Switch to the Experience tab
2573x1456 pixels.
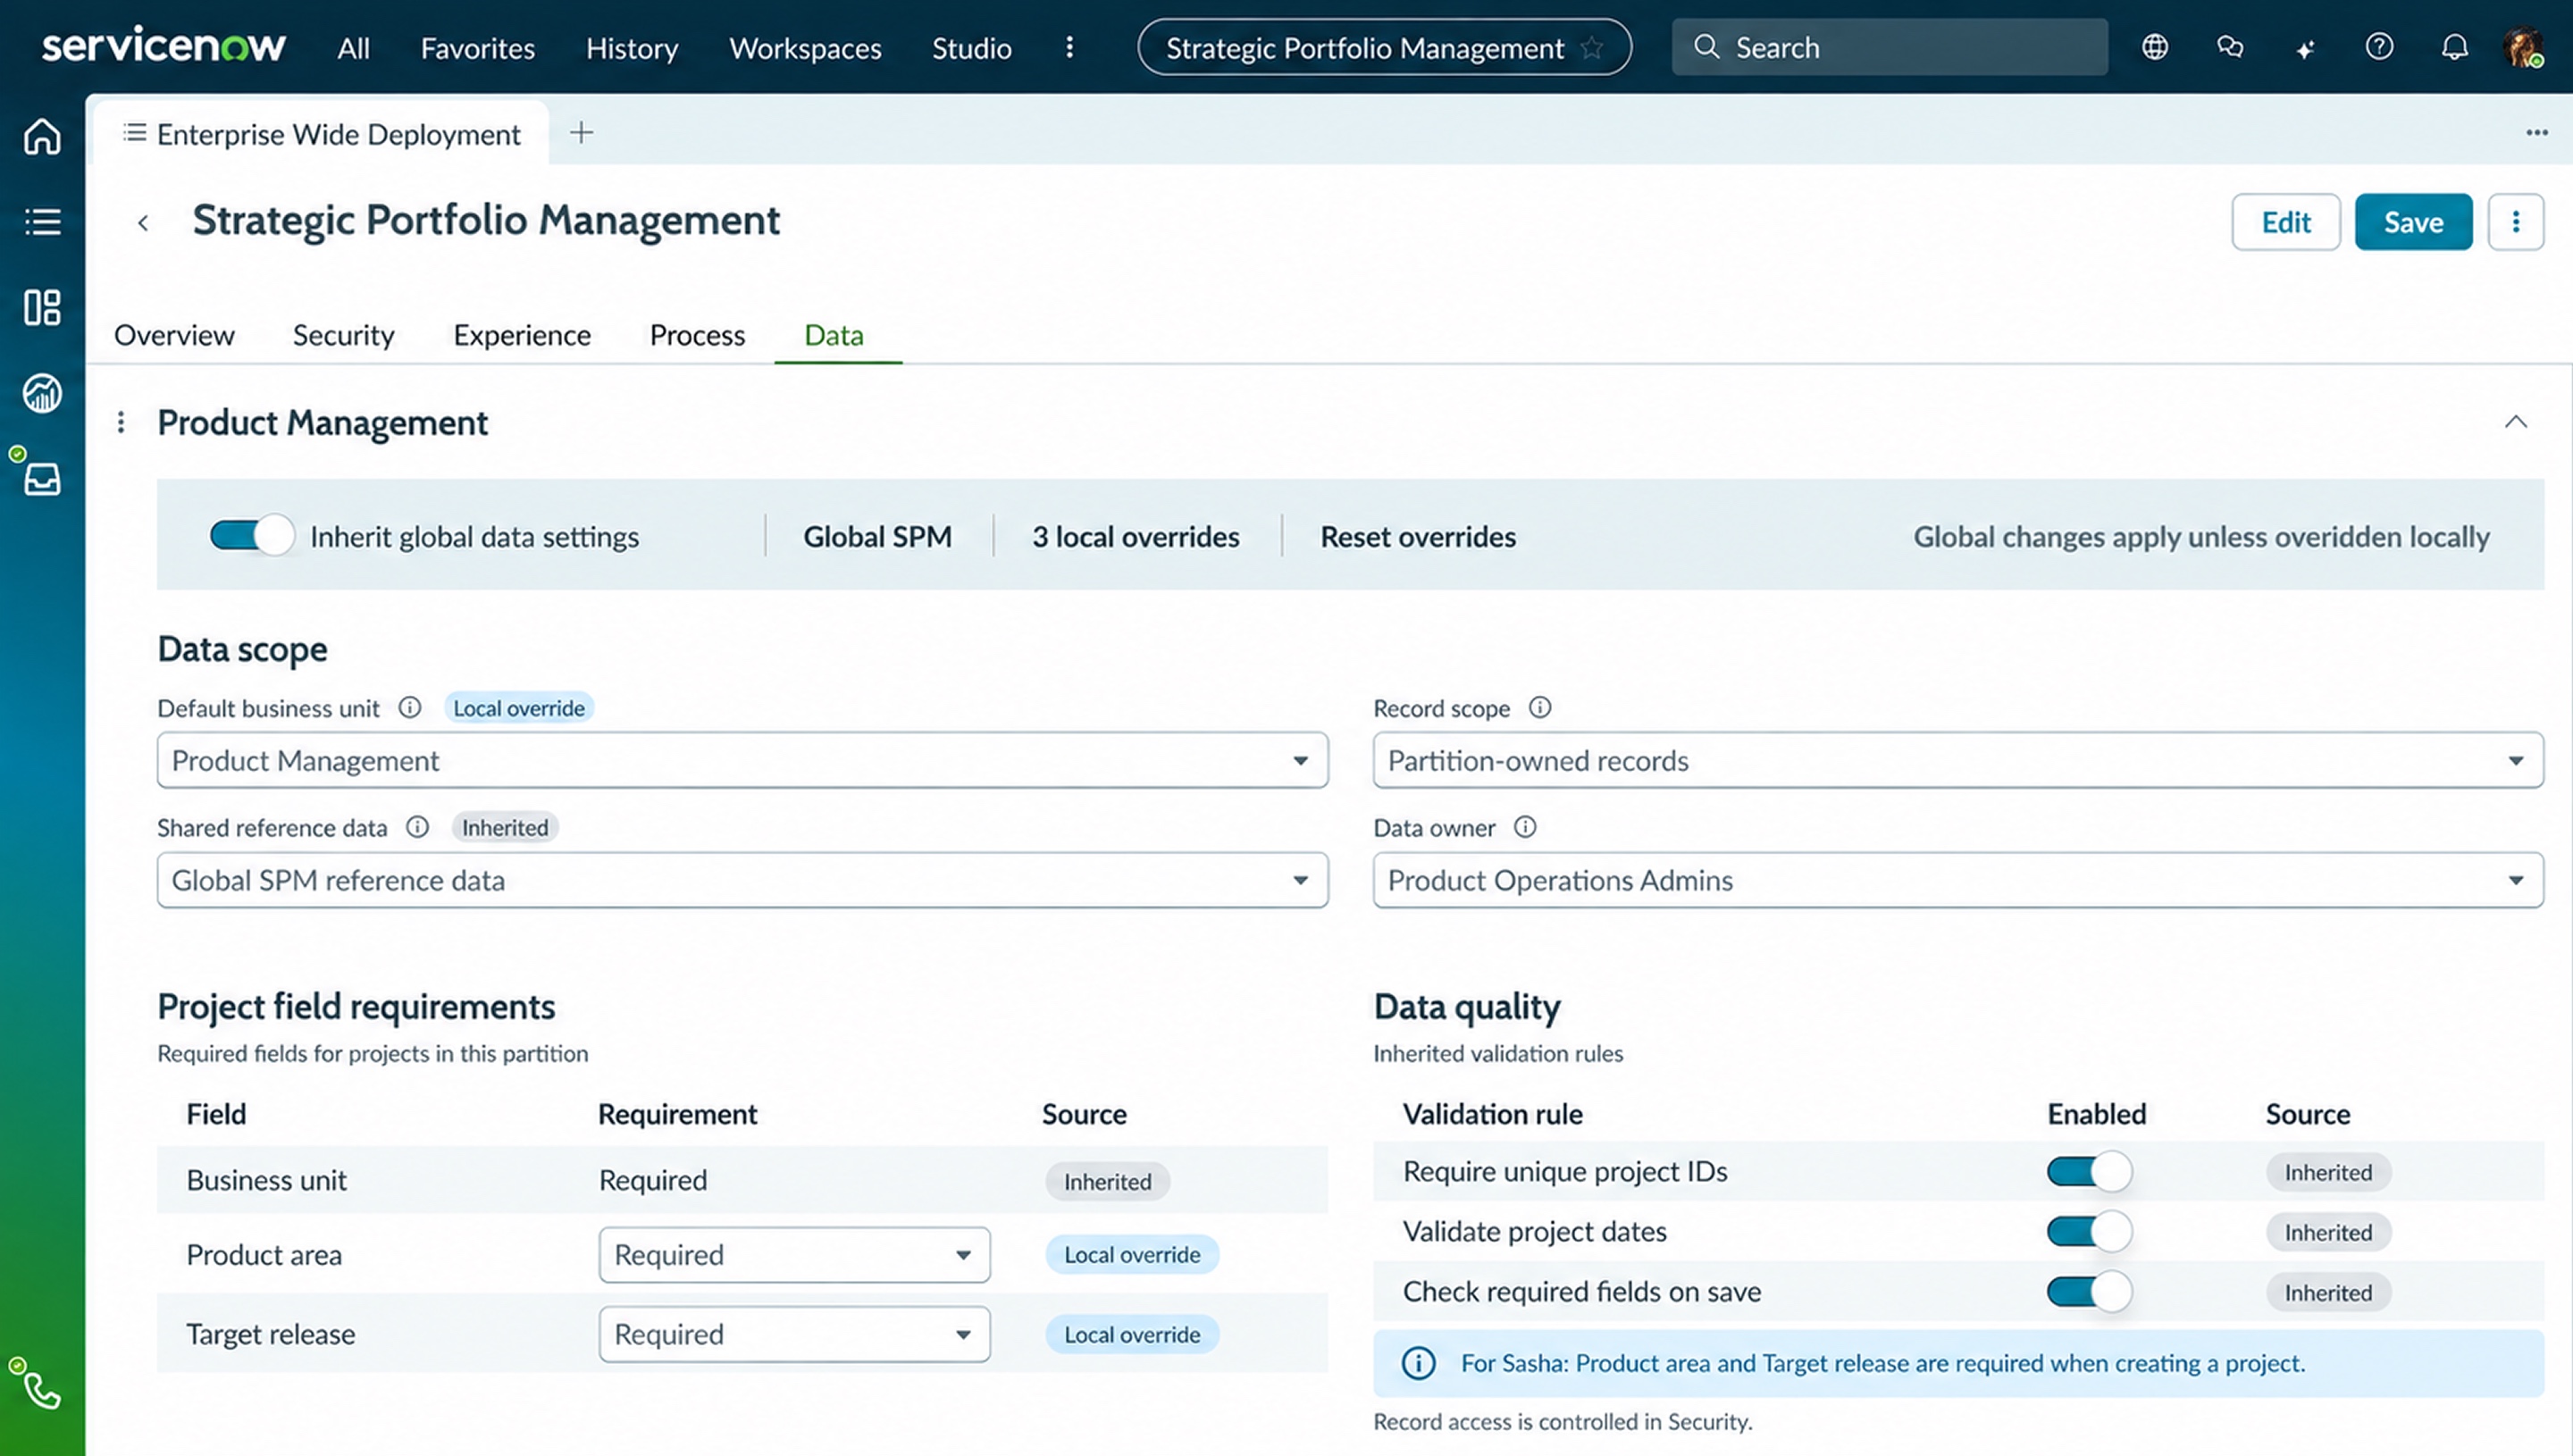(x=522, y=335)
